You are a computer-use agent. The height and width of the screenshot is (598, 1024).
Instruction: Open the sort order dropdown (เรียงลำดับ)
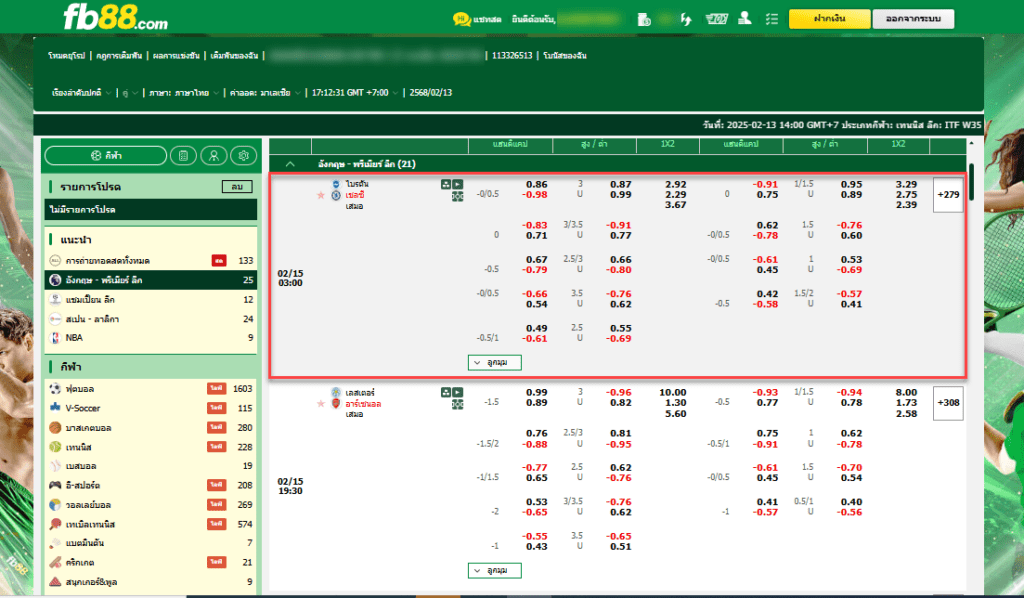coord(82,93)
